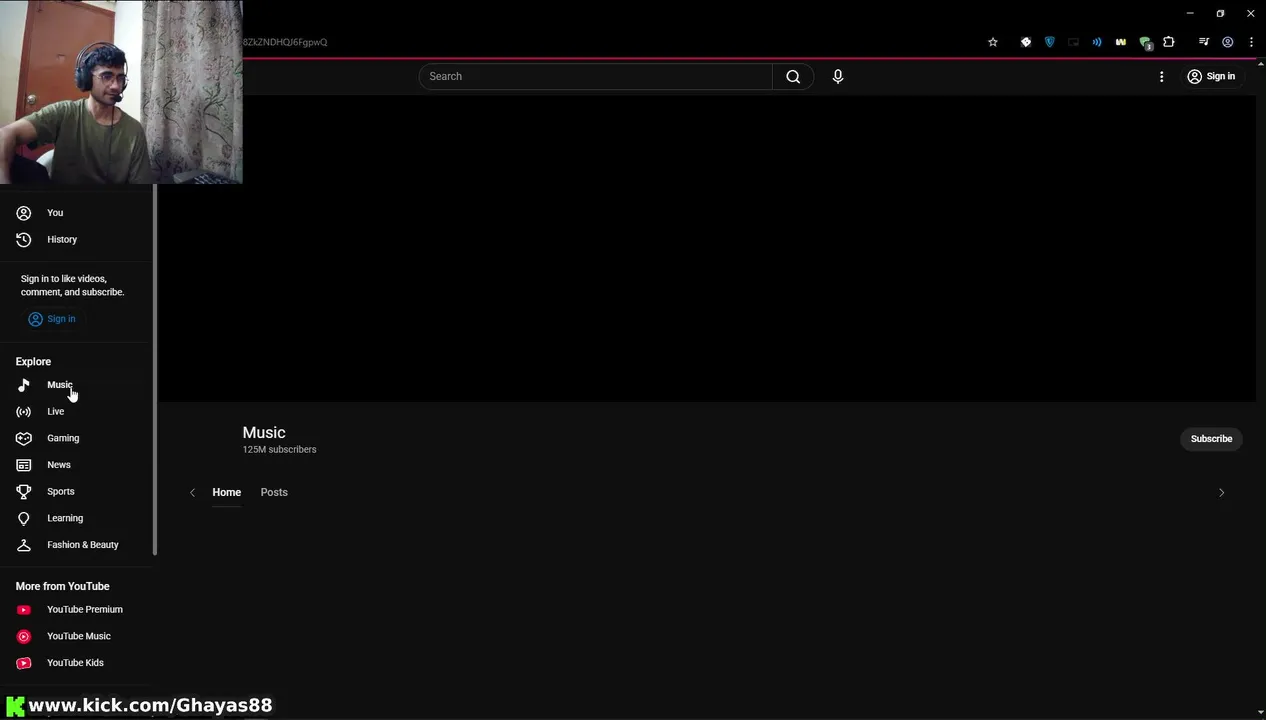Open the Chrome three-dot menu

pos(1251,42)
